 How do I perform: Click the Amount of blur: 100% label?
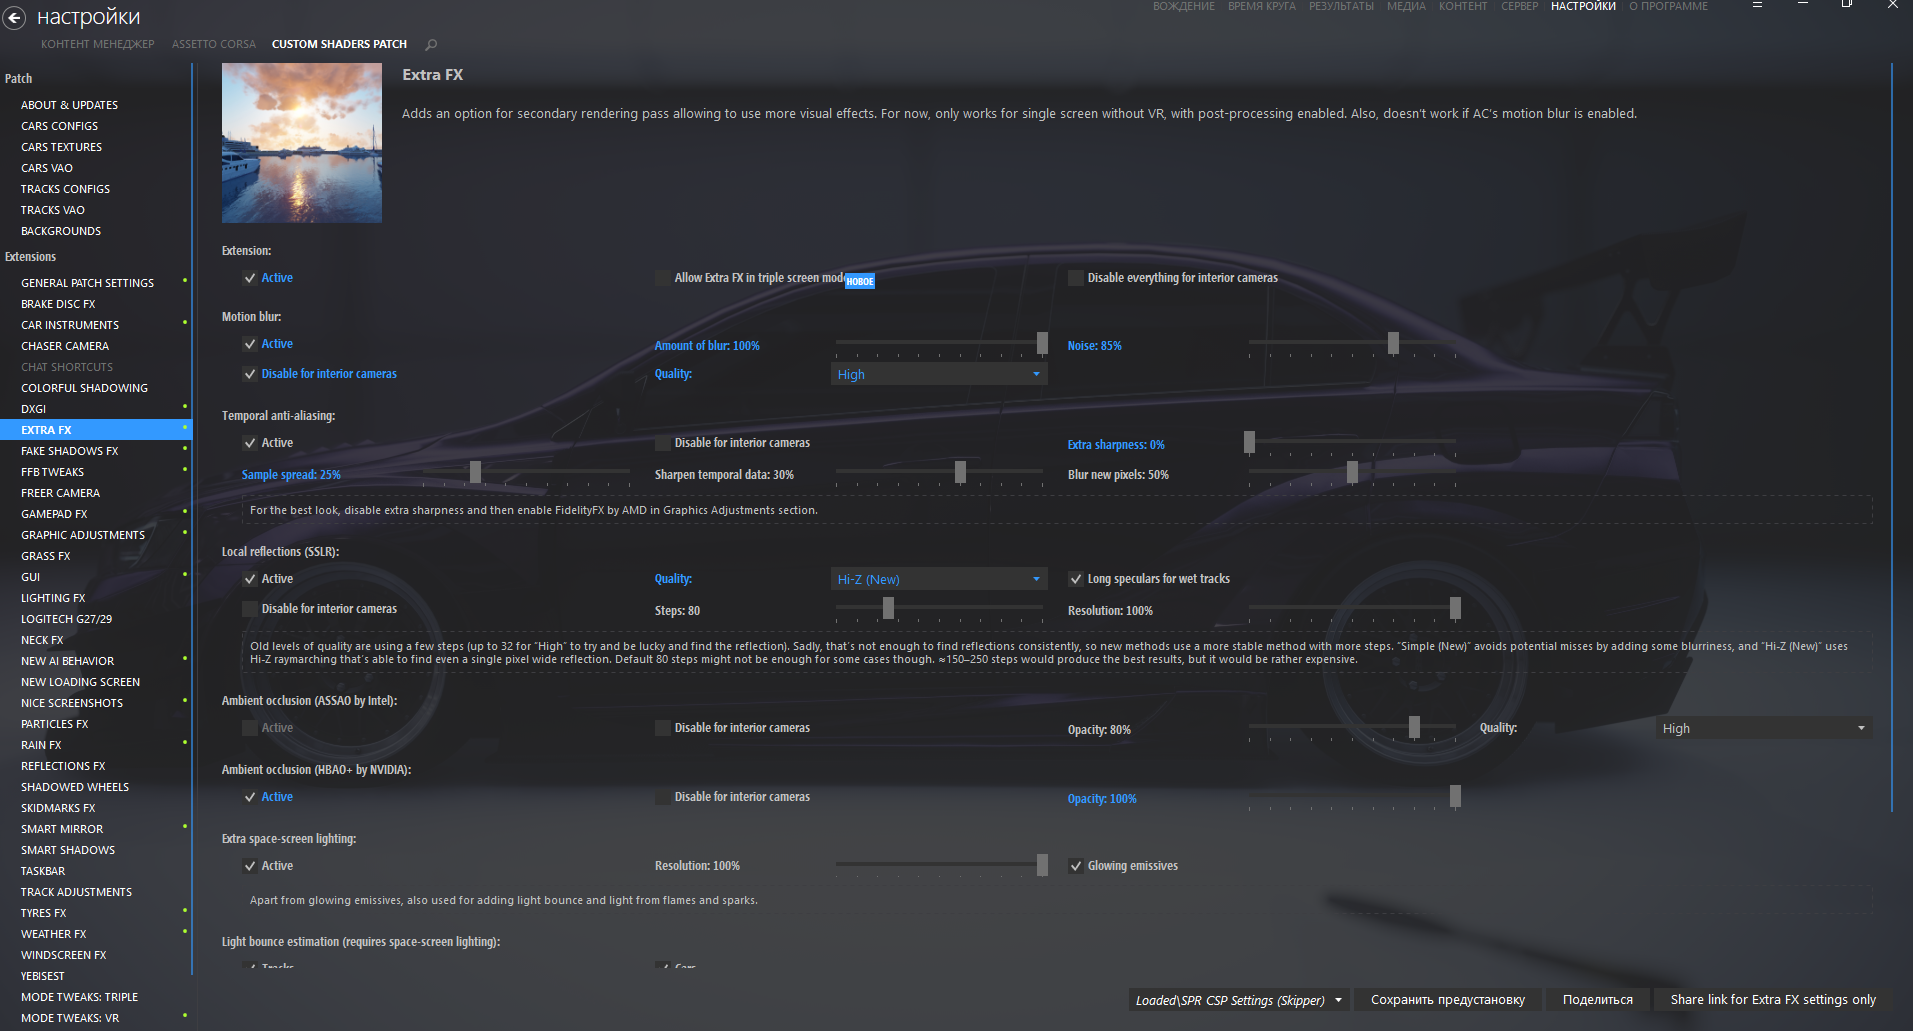(x=707, y=346)
